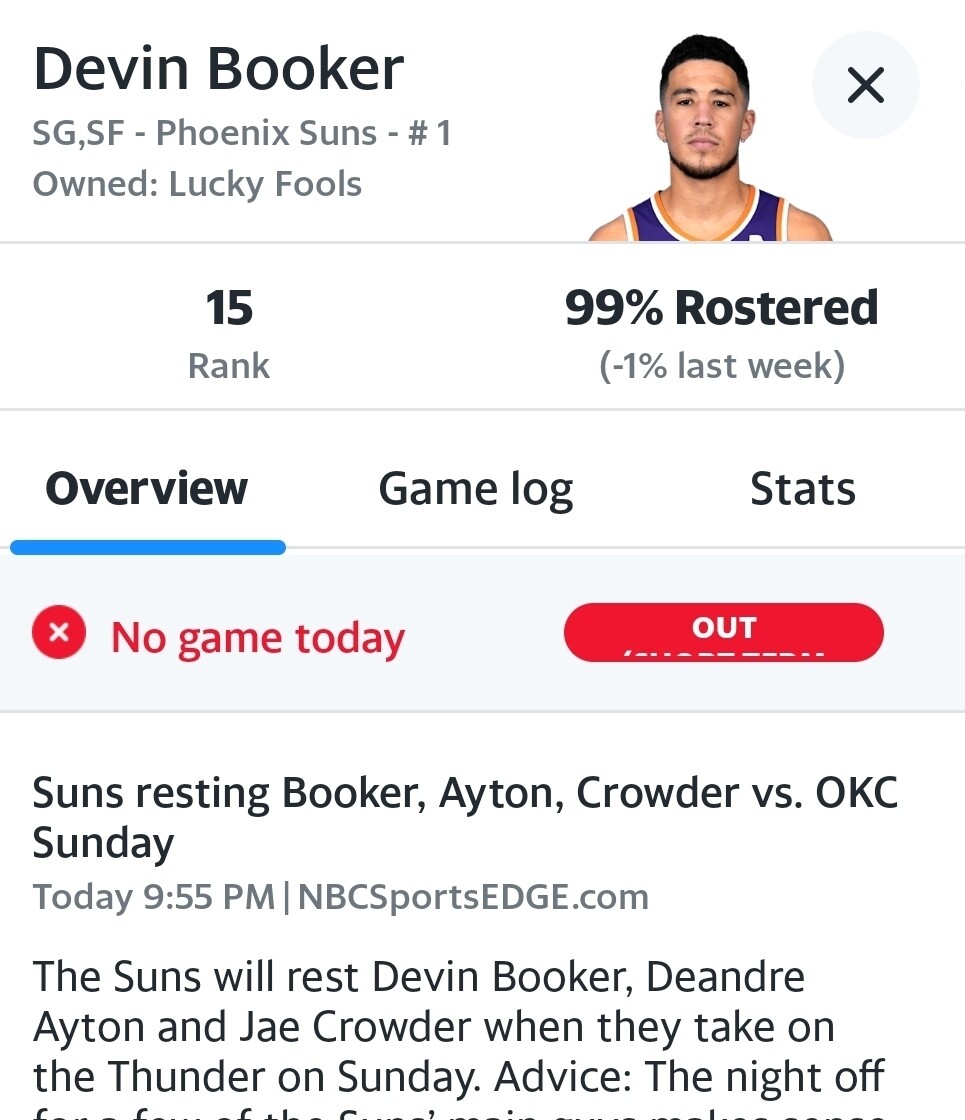Tap the blue Overview tab indicator bar
Viewport: 965px width, 1120px height.
click(x=148, y=548)
